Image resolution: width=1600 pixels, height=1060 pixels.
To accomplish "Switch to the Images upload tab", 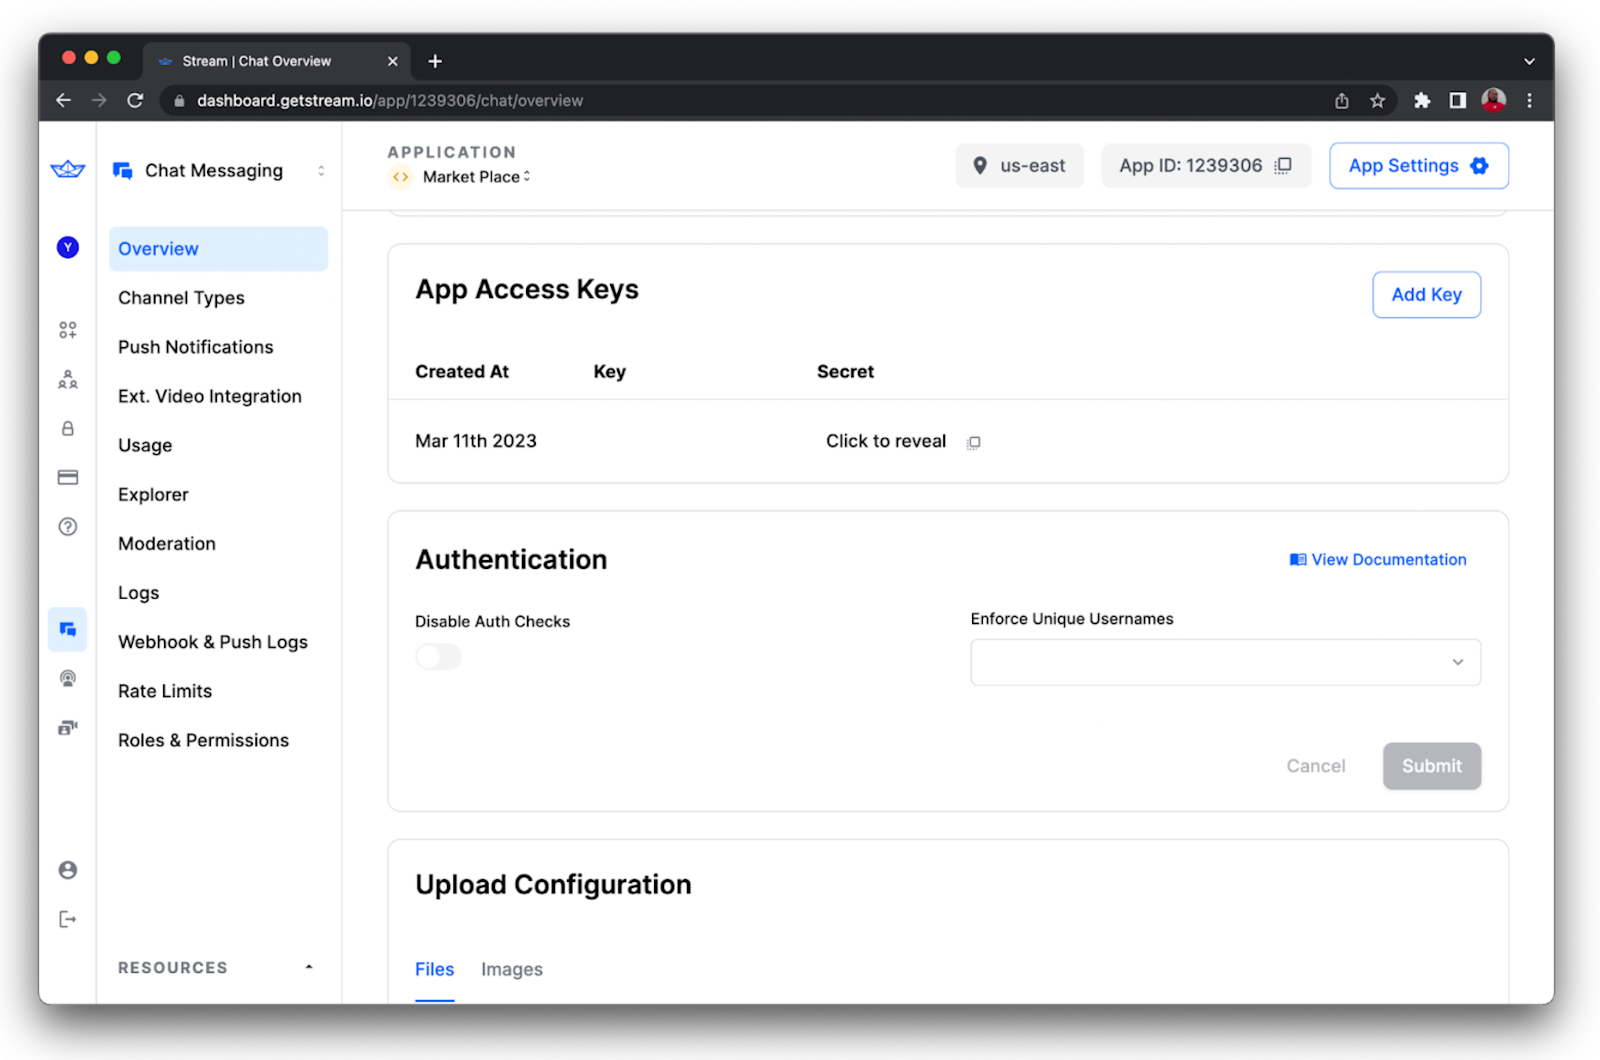I will click(x=511, y=969).
